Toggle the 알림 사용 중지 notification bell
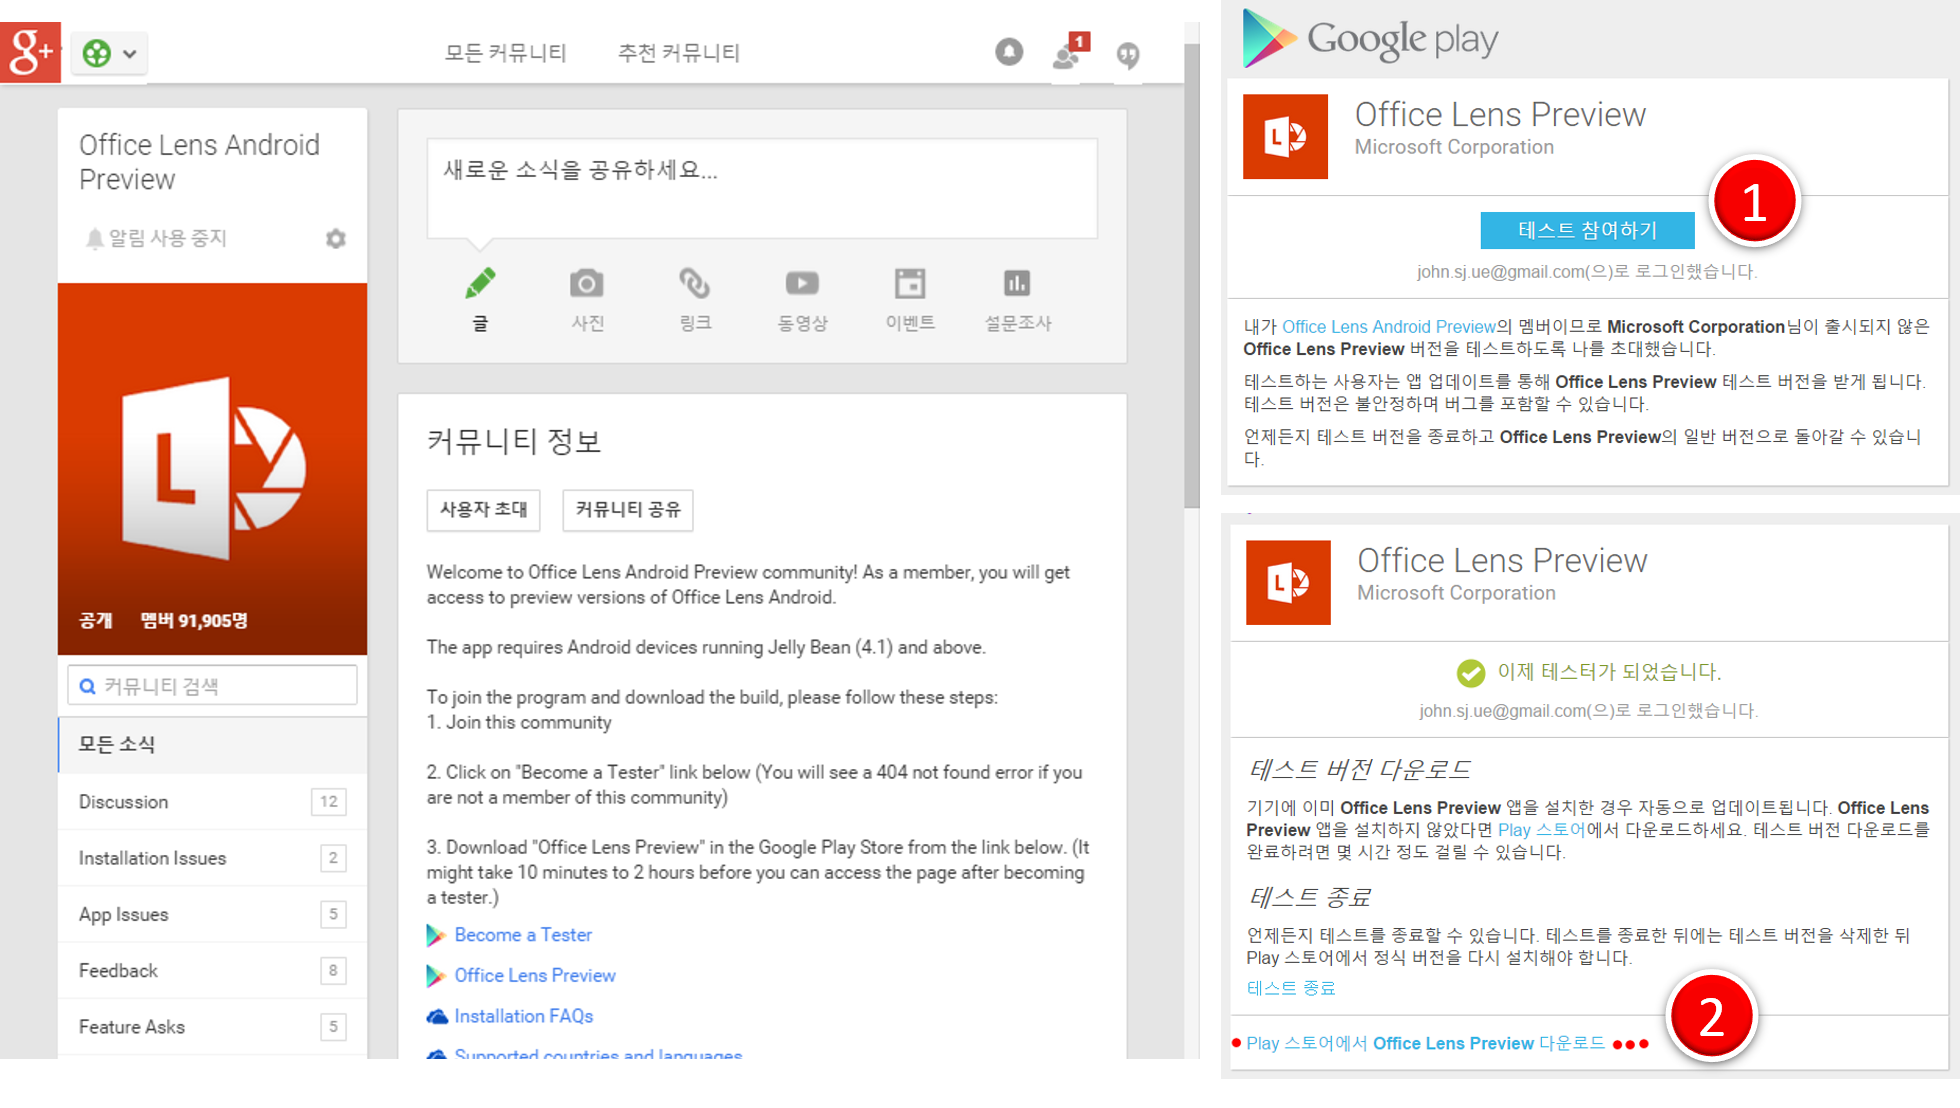1960x1108 pixels. (95, 239)
